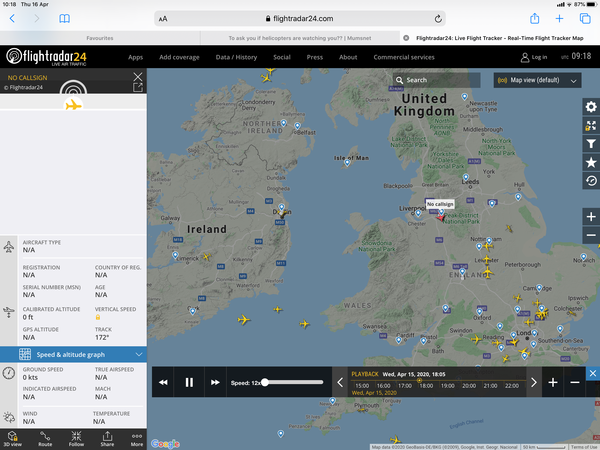Share this flight

107,439
